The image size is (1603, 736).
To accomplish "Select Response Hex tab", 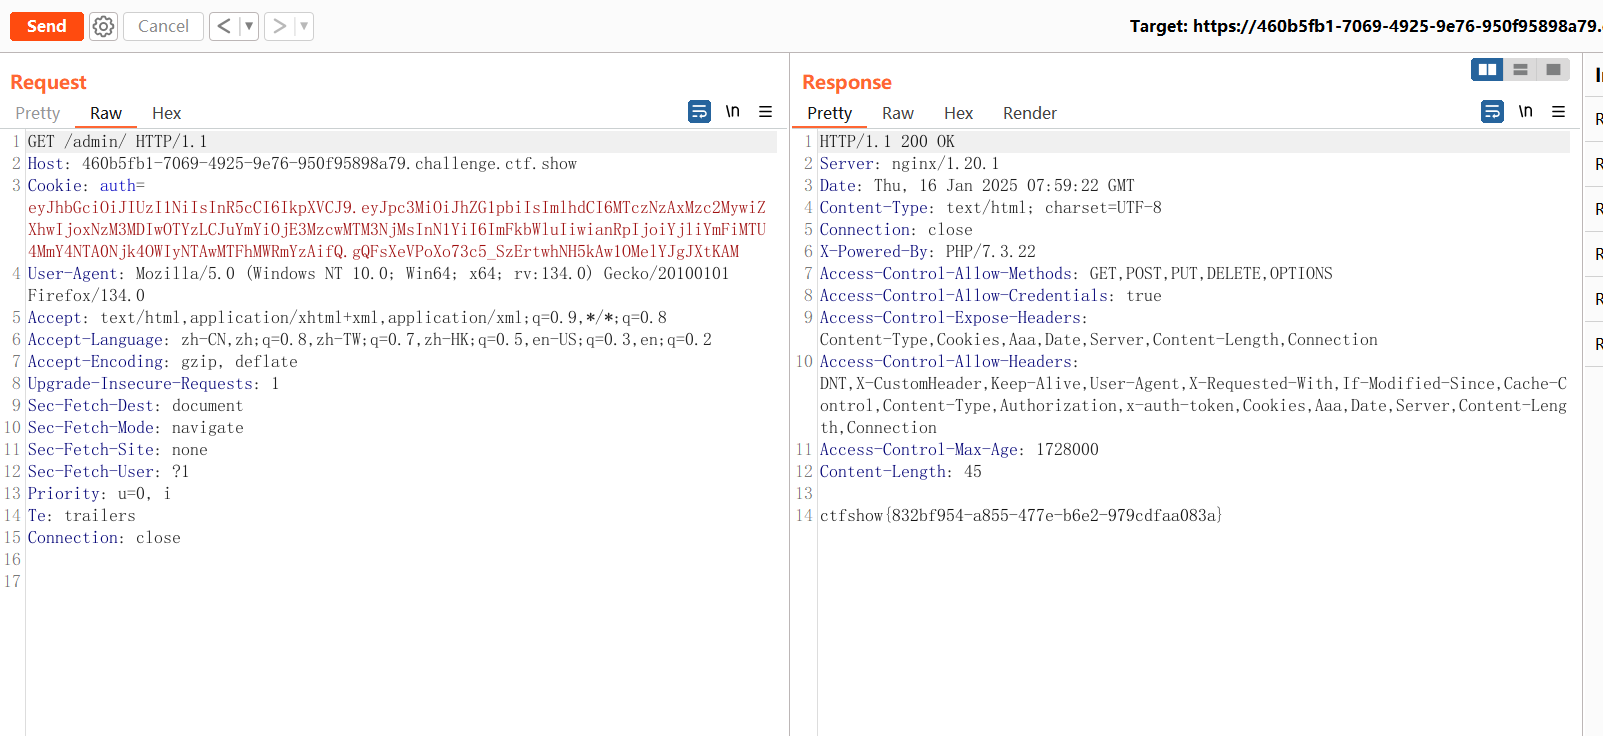I will [x=958, y=113].
